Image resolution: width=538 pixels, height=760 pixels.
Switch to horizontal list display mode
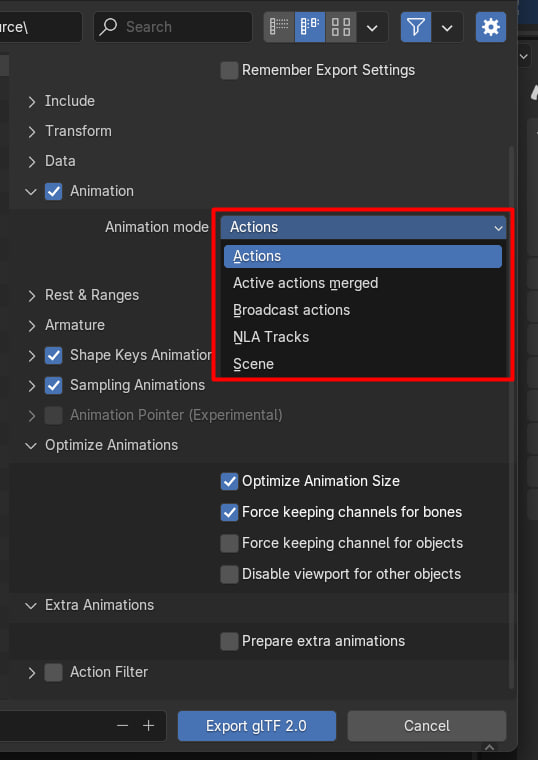[310, 27]
